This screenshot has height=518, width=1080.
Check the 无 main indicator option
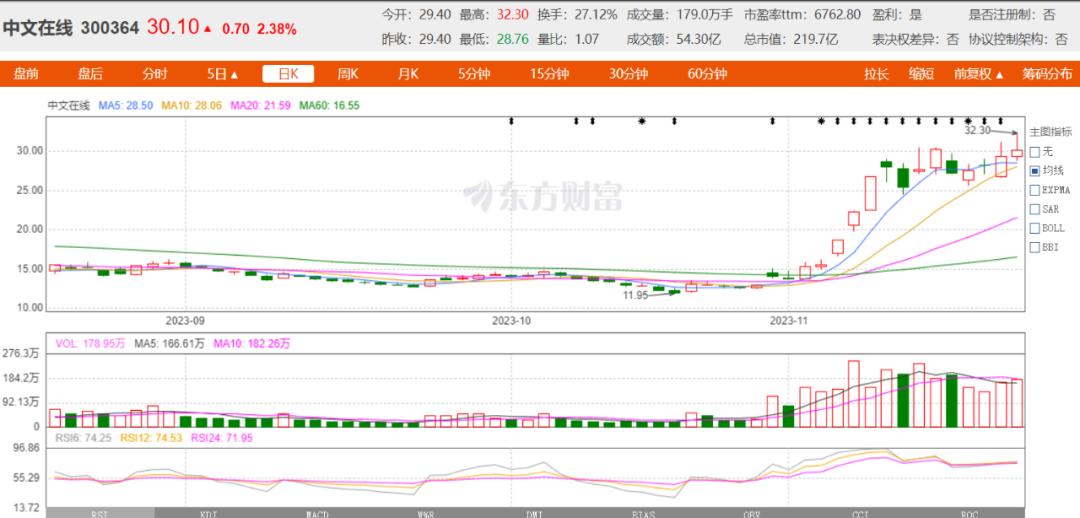click(1035, 152)
